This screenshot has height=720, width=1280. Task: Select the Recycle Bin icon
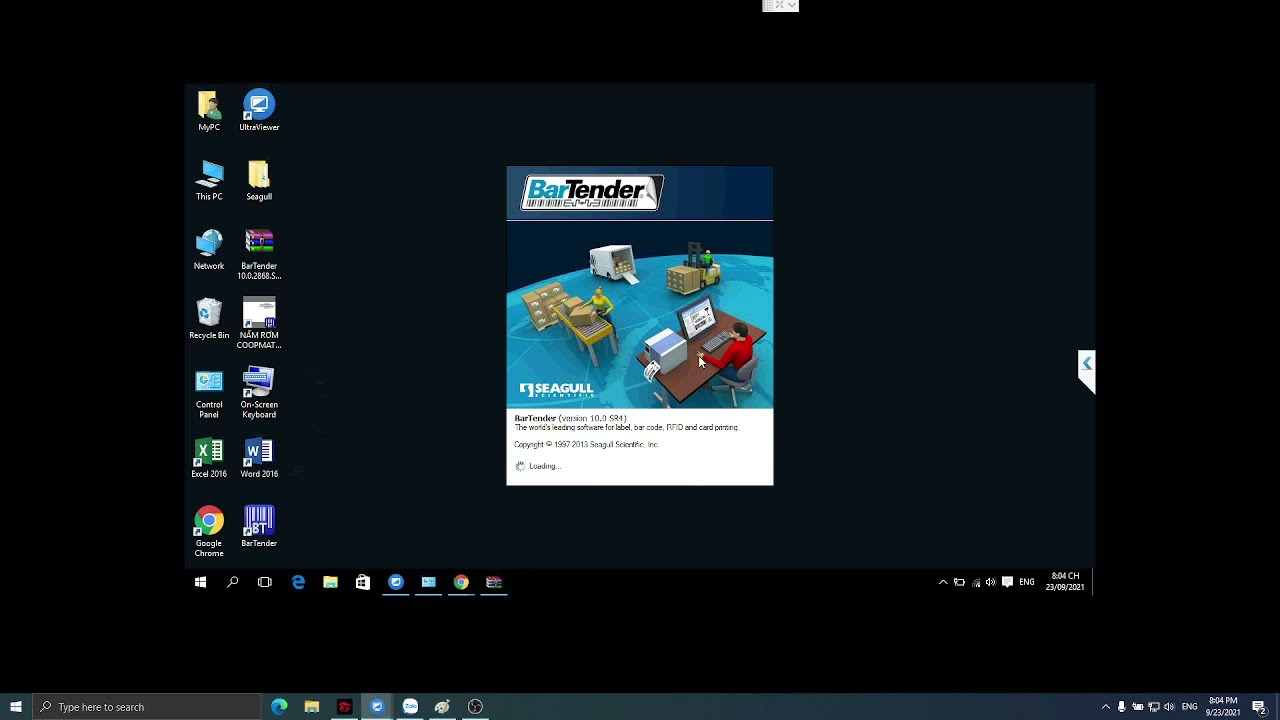tap(209, 319)
